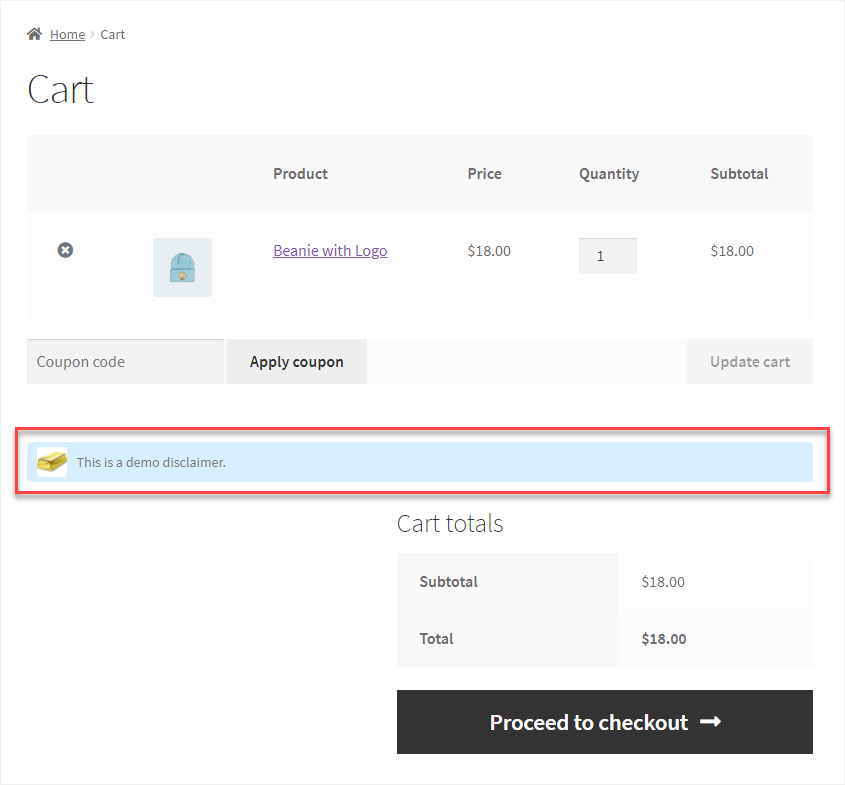Click the Quantity column header

[609, 174]
